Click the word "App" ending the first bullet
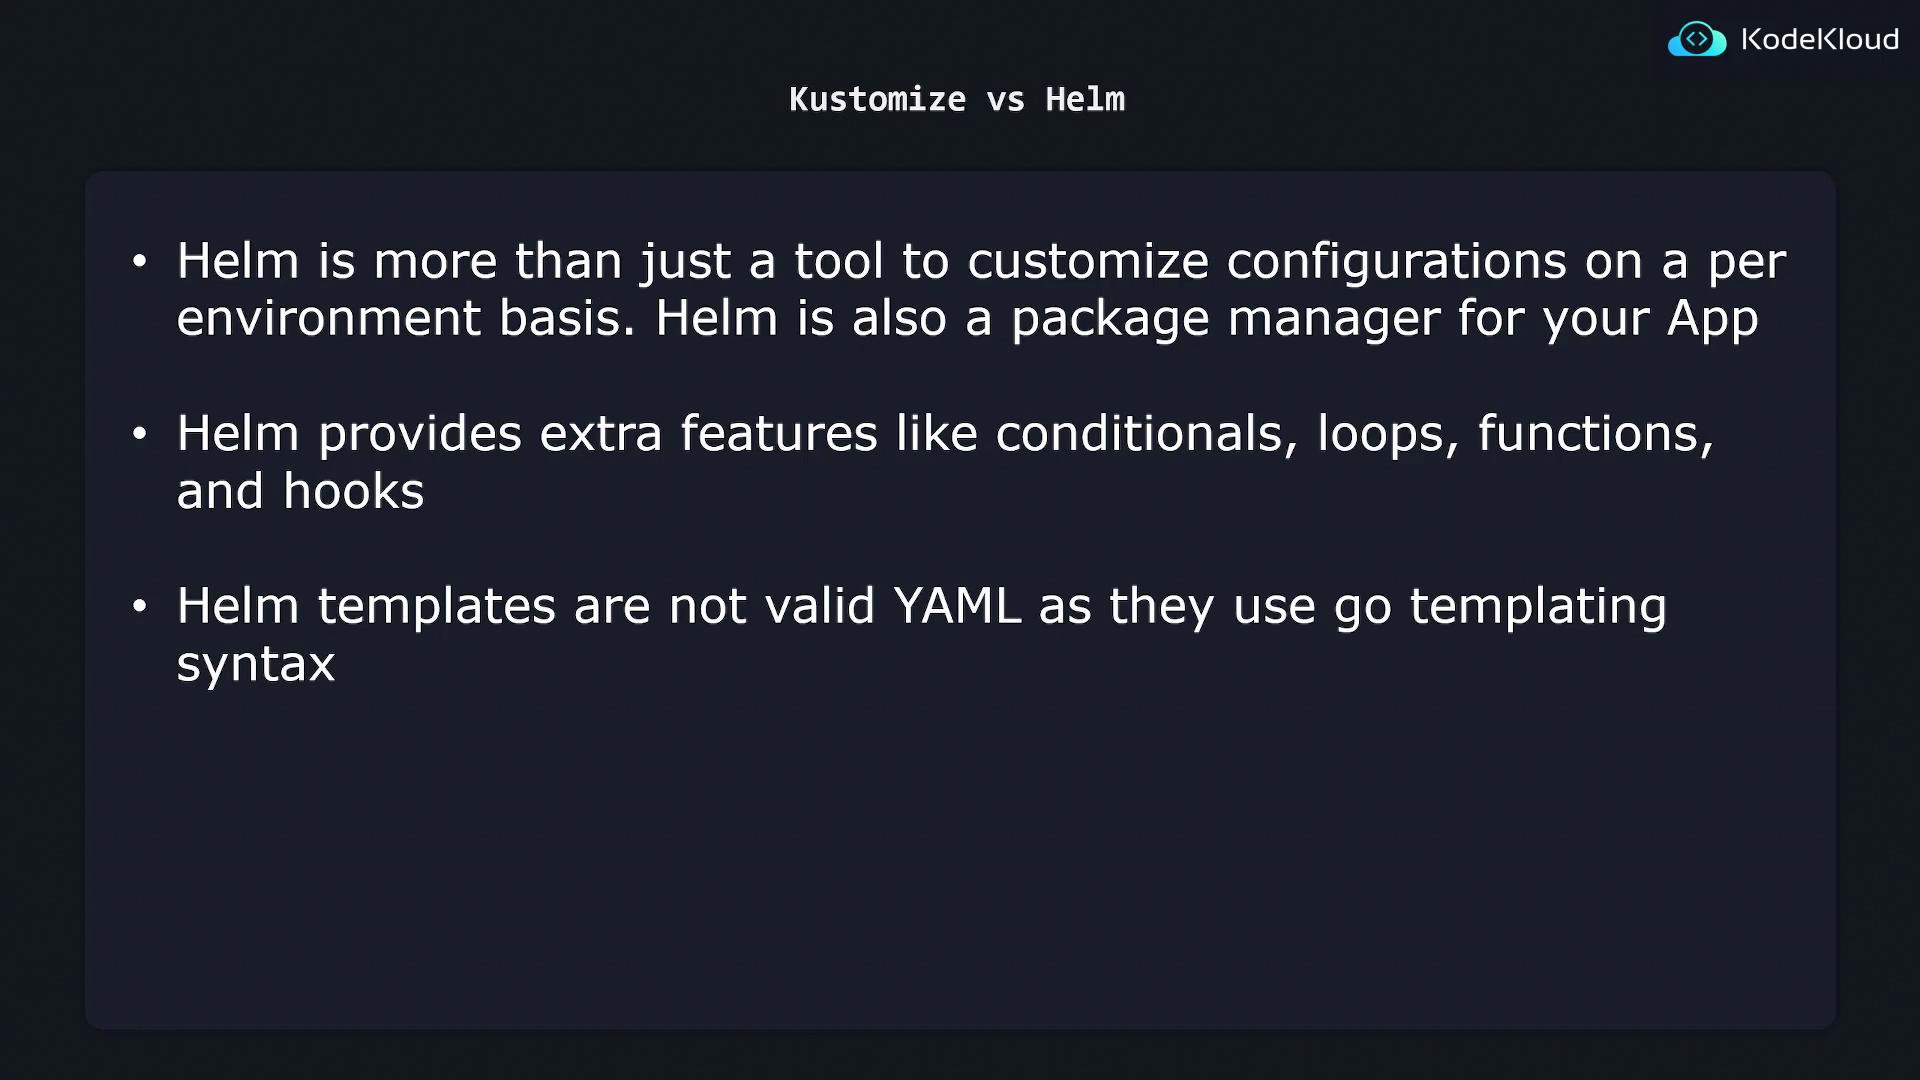This screenshot has height=1080, width=1920. coord(1712,320)
